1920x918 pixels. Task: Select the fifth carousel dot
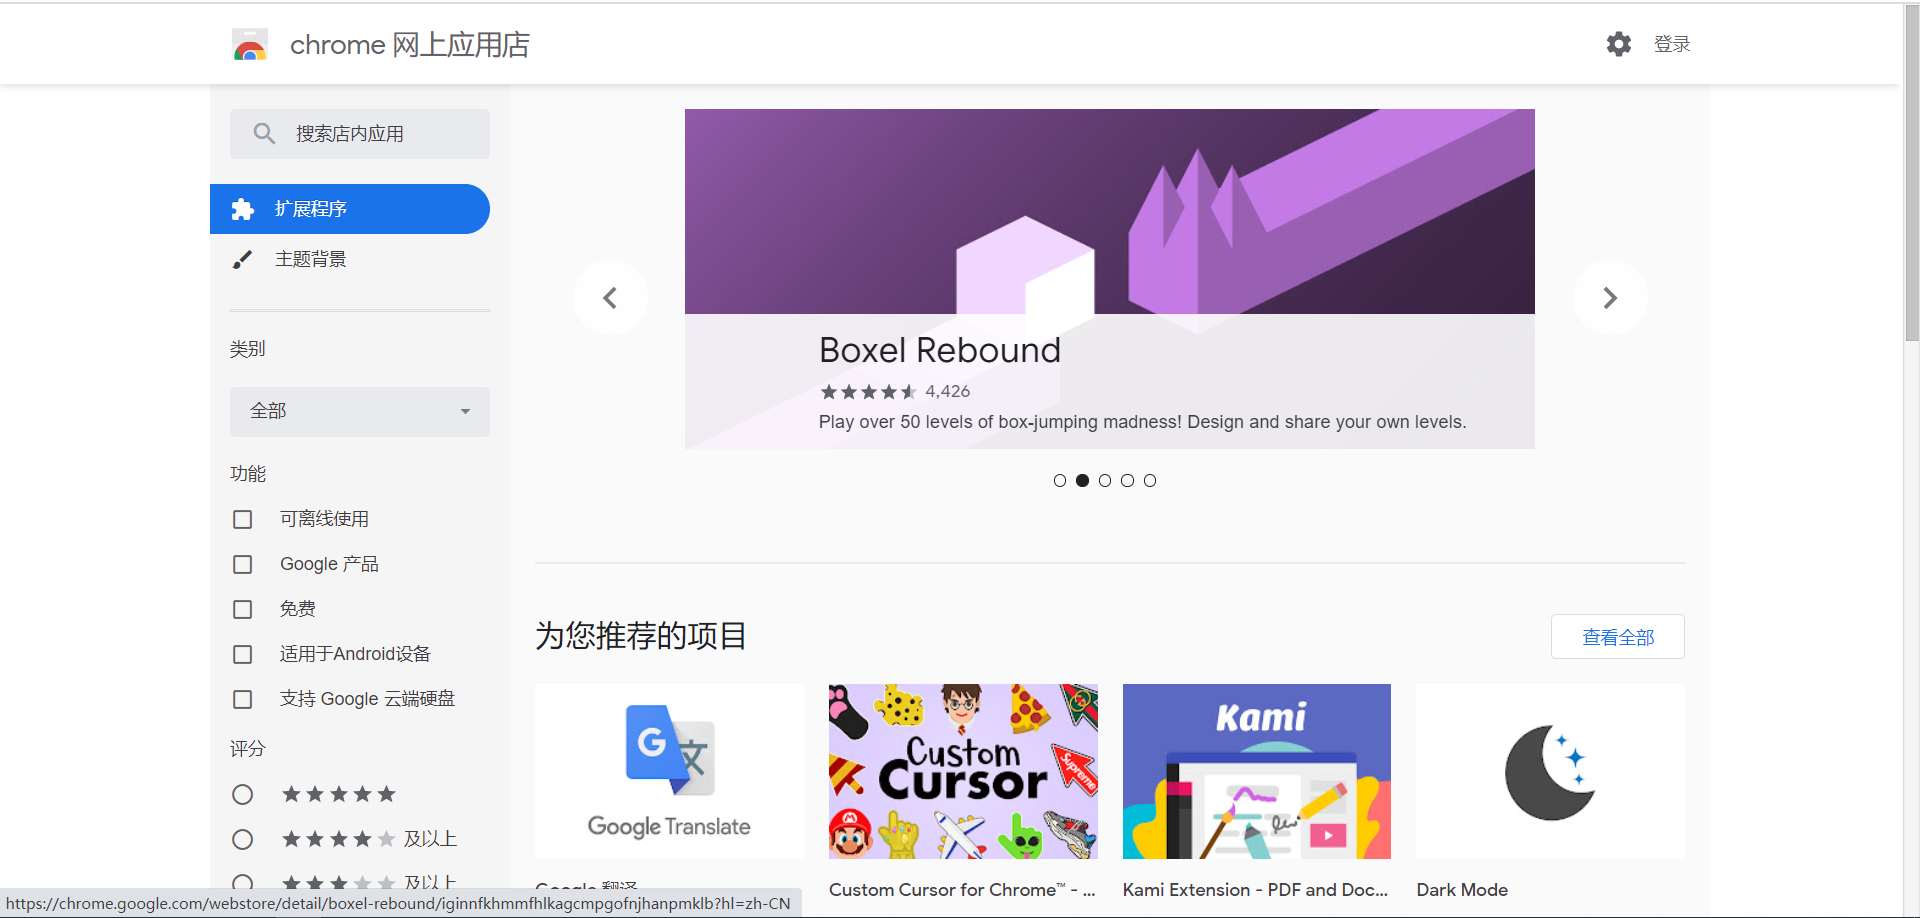click(x=1150, y=481)
